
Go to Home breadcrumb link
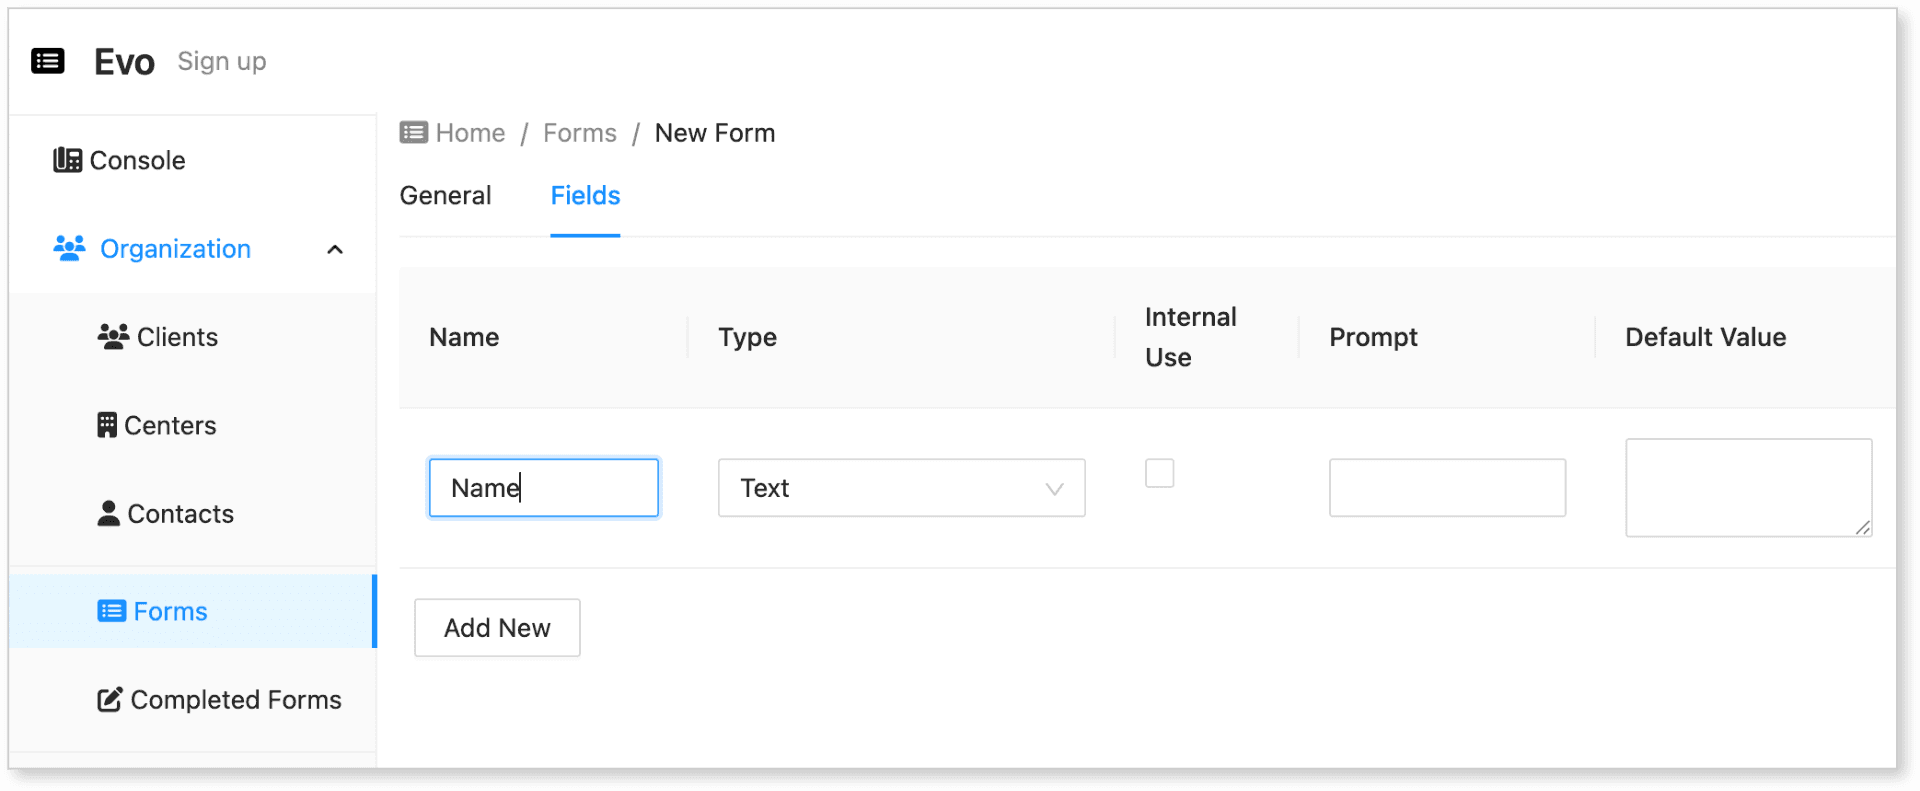[x=470, y=133]
